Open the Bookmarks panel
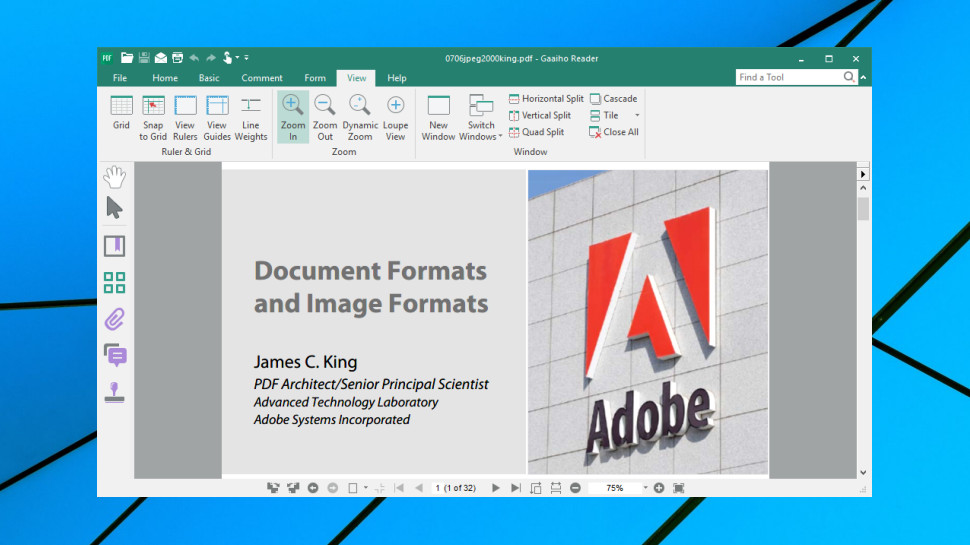The image size is (970, 545). pyautogui.click(x=114, y=246)
